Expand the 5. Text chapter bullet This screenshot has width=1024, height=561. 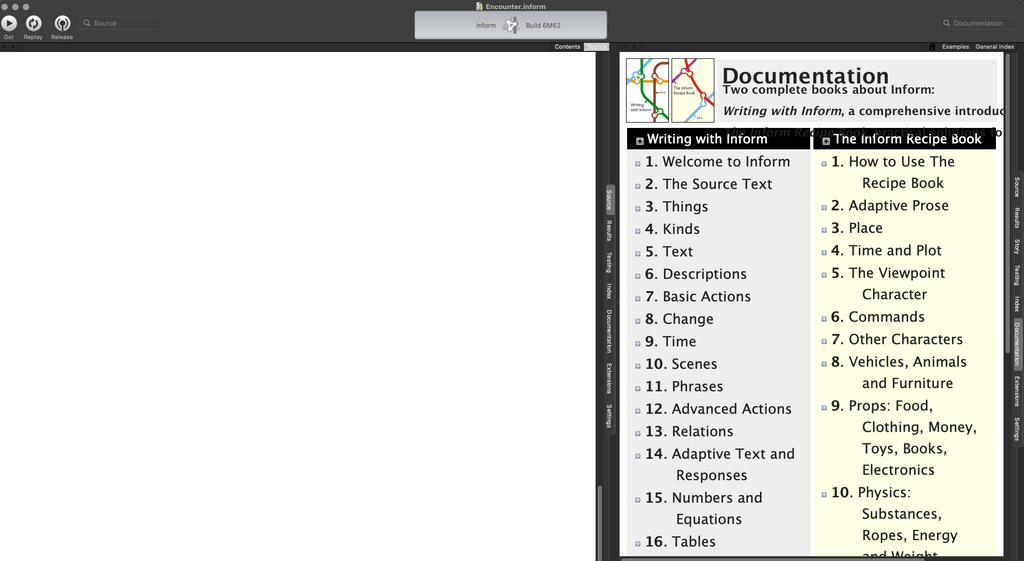pyautogui.click(x=638, y=254)
